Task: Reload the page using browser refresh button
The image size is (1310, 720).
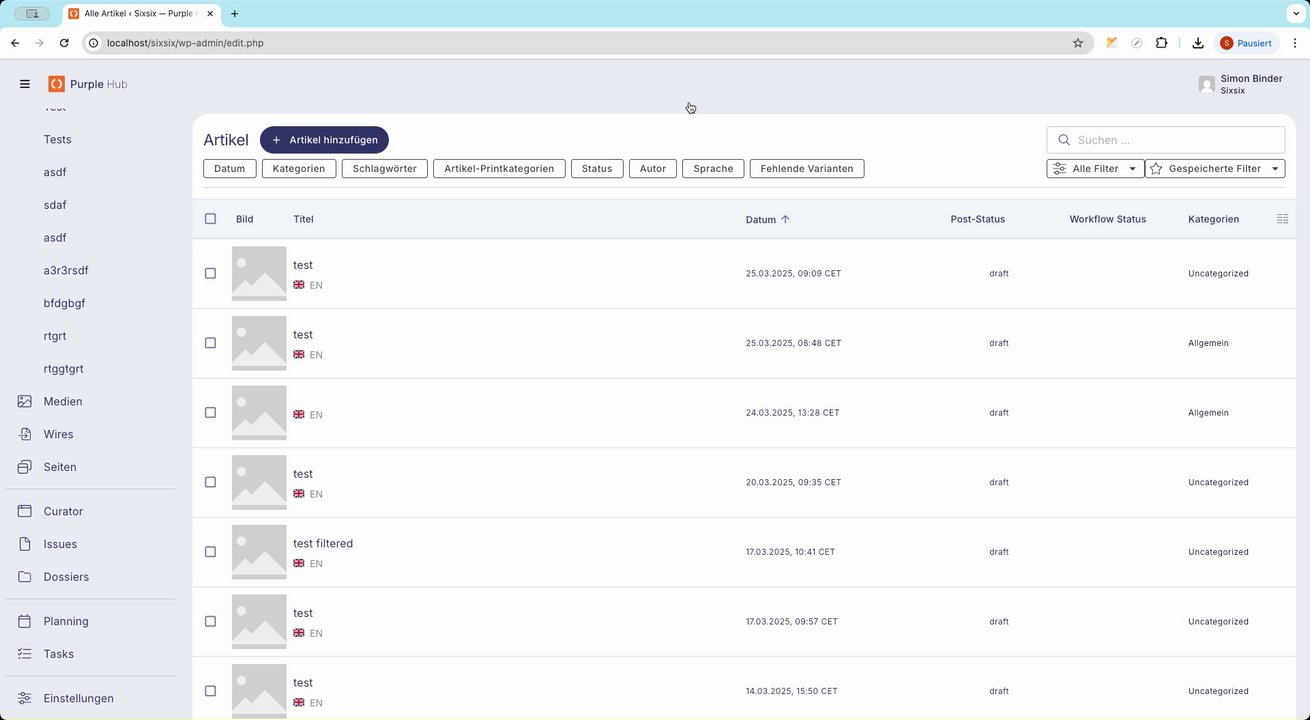Action: (64, 43)
